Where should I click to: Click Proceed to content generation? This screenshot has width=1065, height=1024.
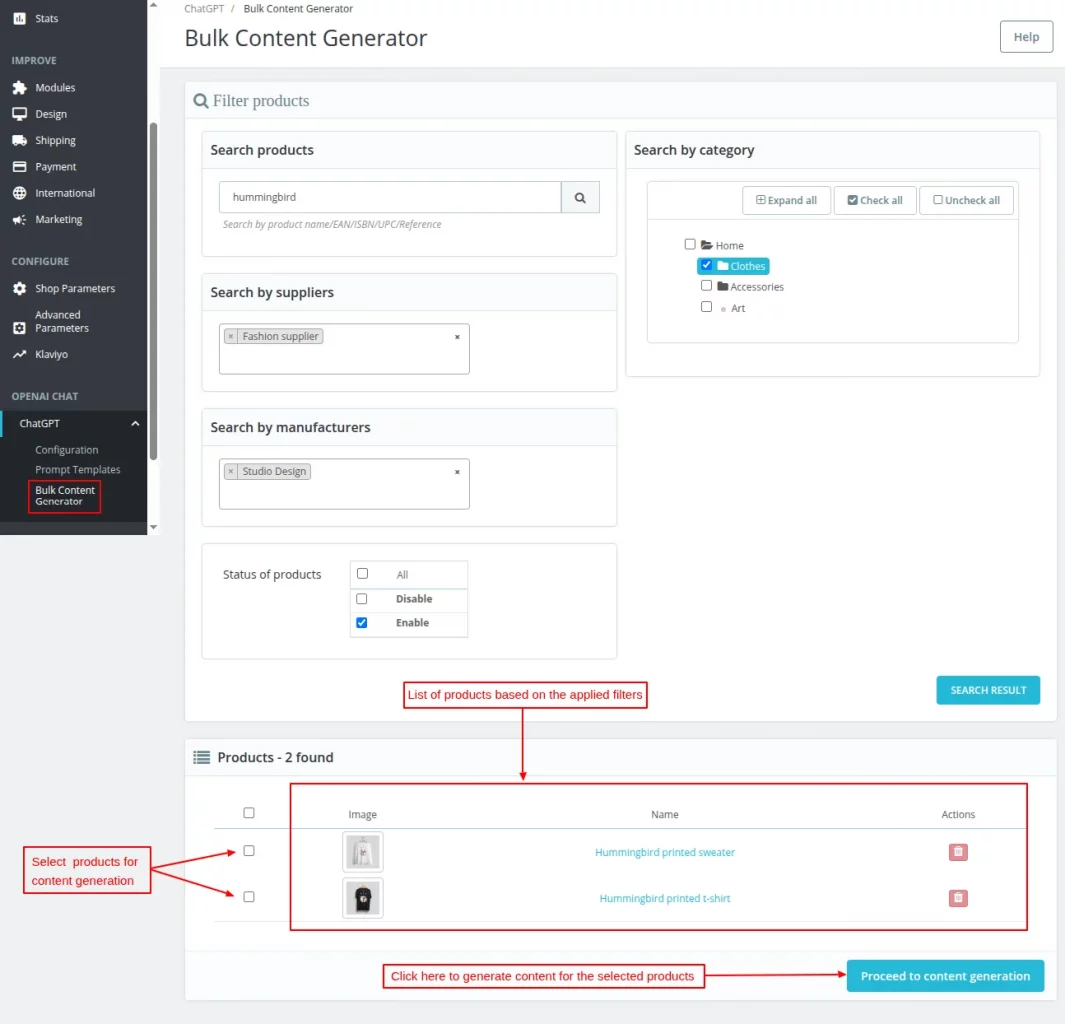[945, 976]
